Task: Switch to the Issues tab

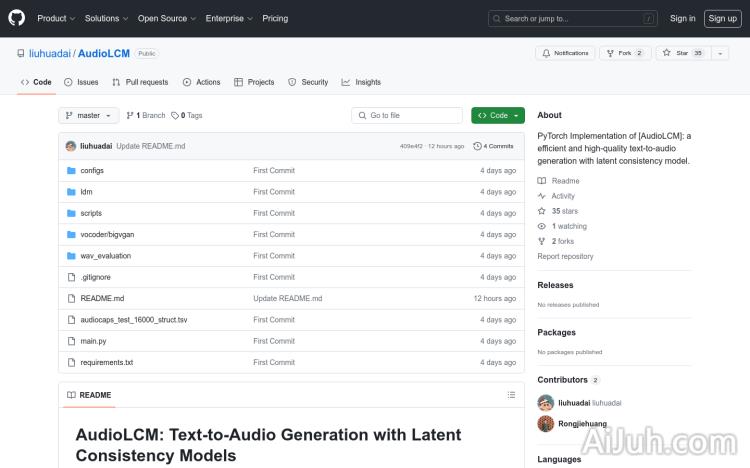Action: [x=81, y=82]
